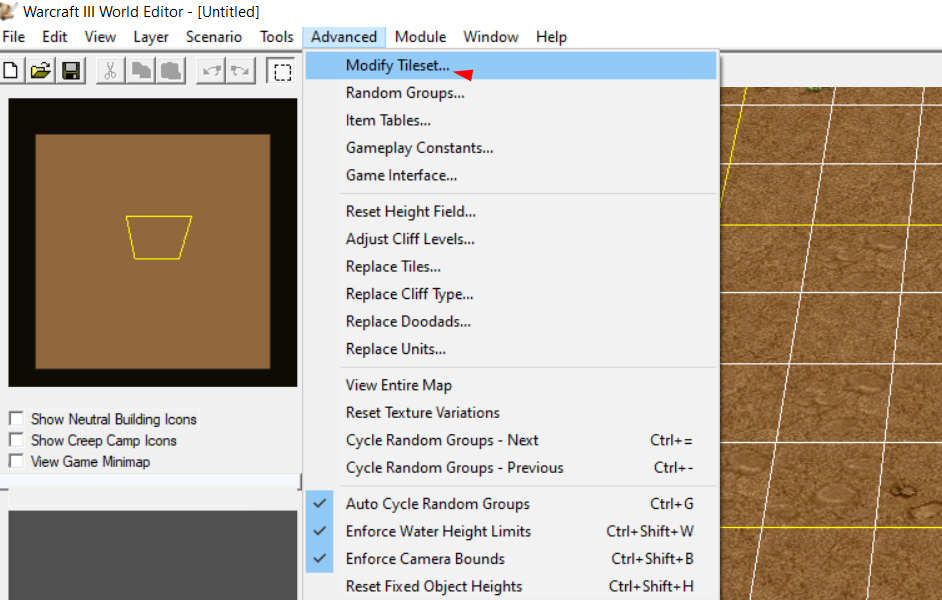Image resolution: width=942 pixels, height=600 pixels.
Task: Select Reset Fixed Object Heights entry
Action: 511,586
